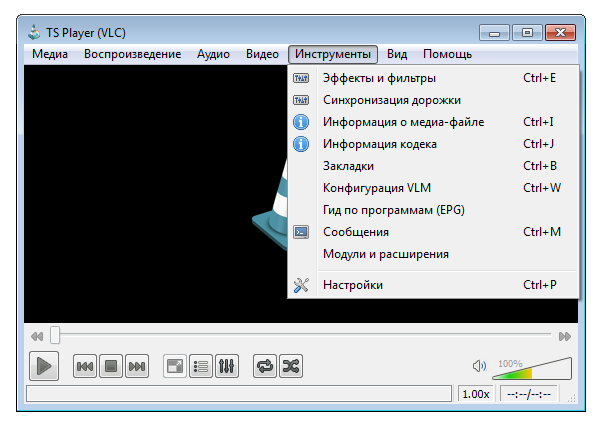612x433 pixels.
Task: Open Настройки preferences
Action: click(x=433, y=285)
